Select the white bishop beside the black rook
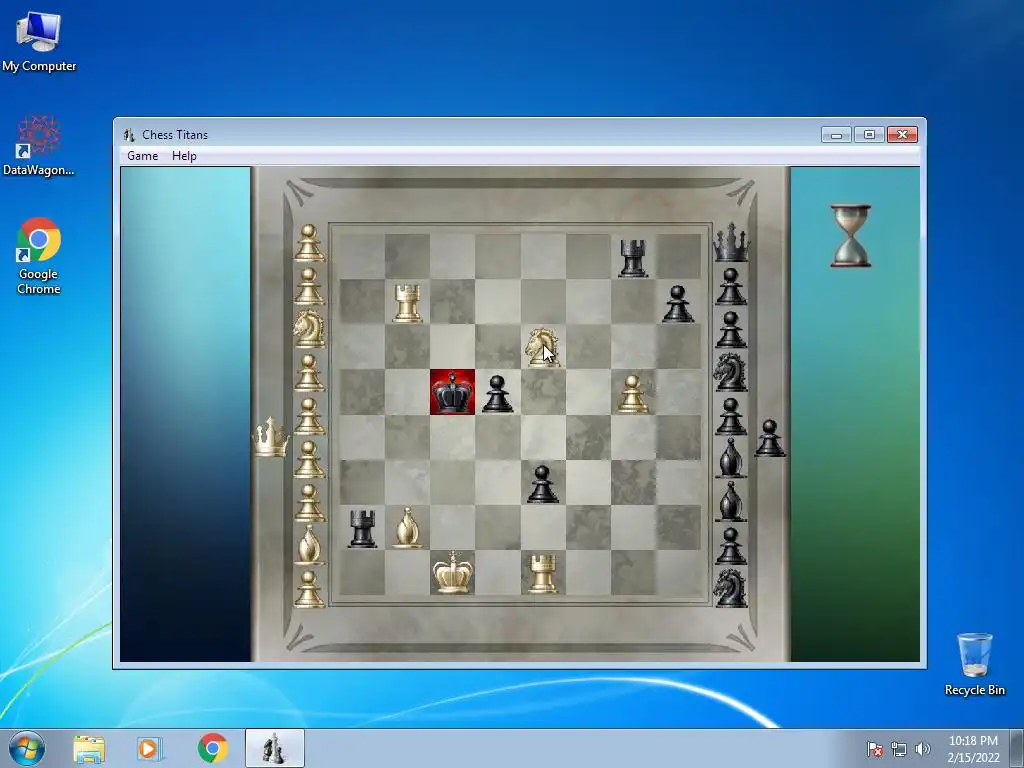The image size is (1024, 768). coord(408,527)
